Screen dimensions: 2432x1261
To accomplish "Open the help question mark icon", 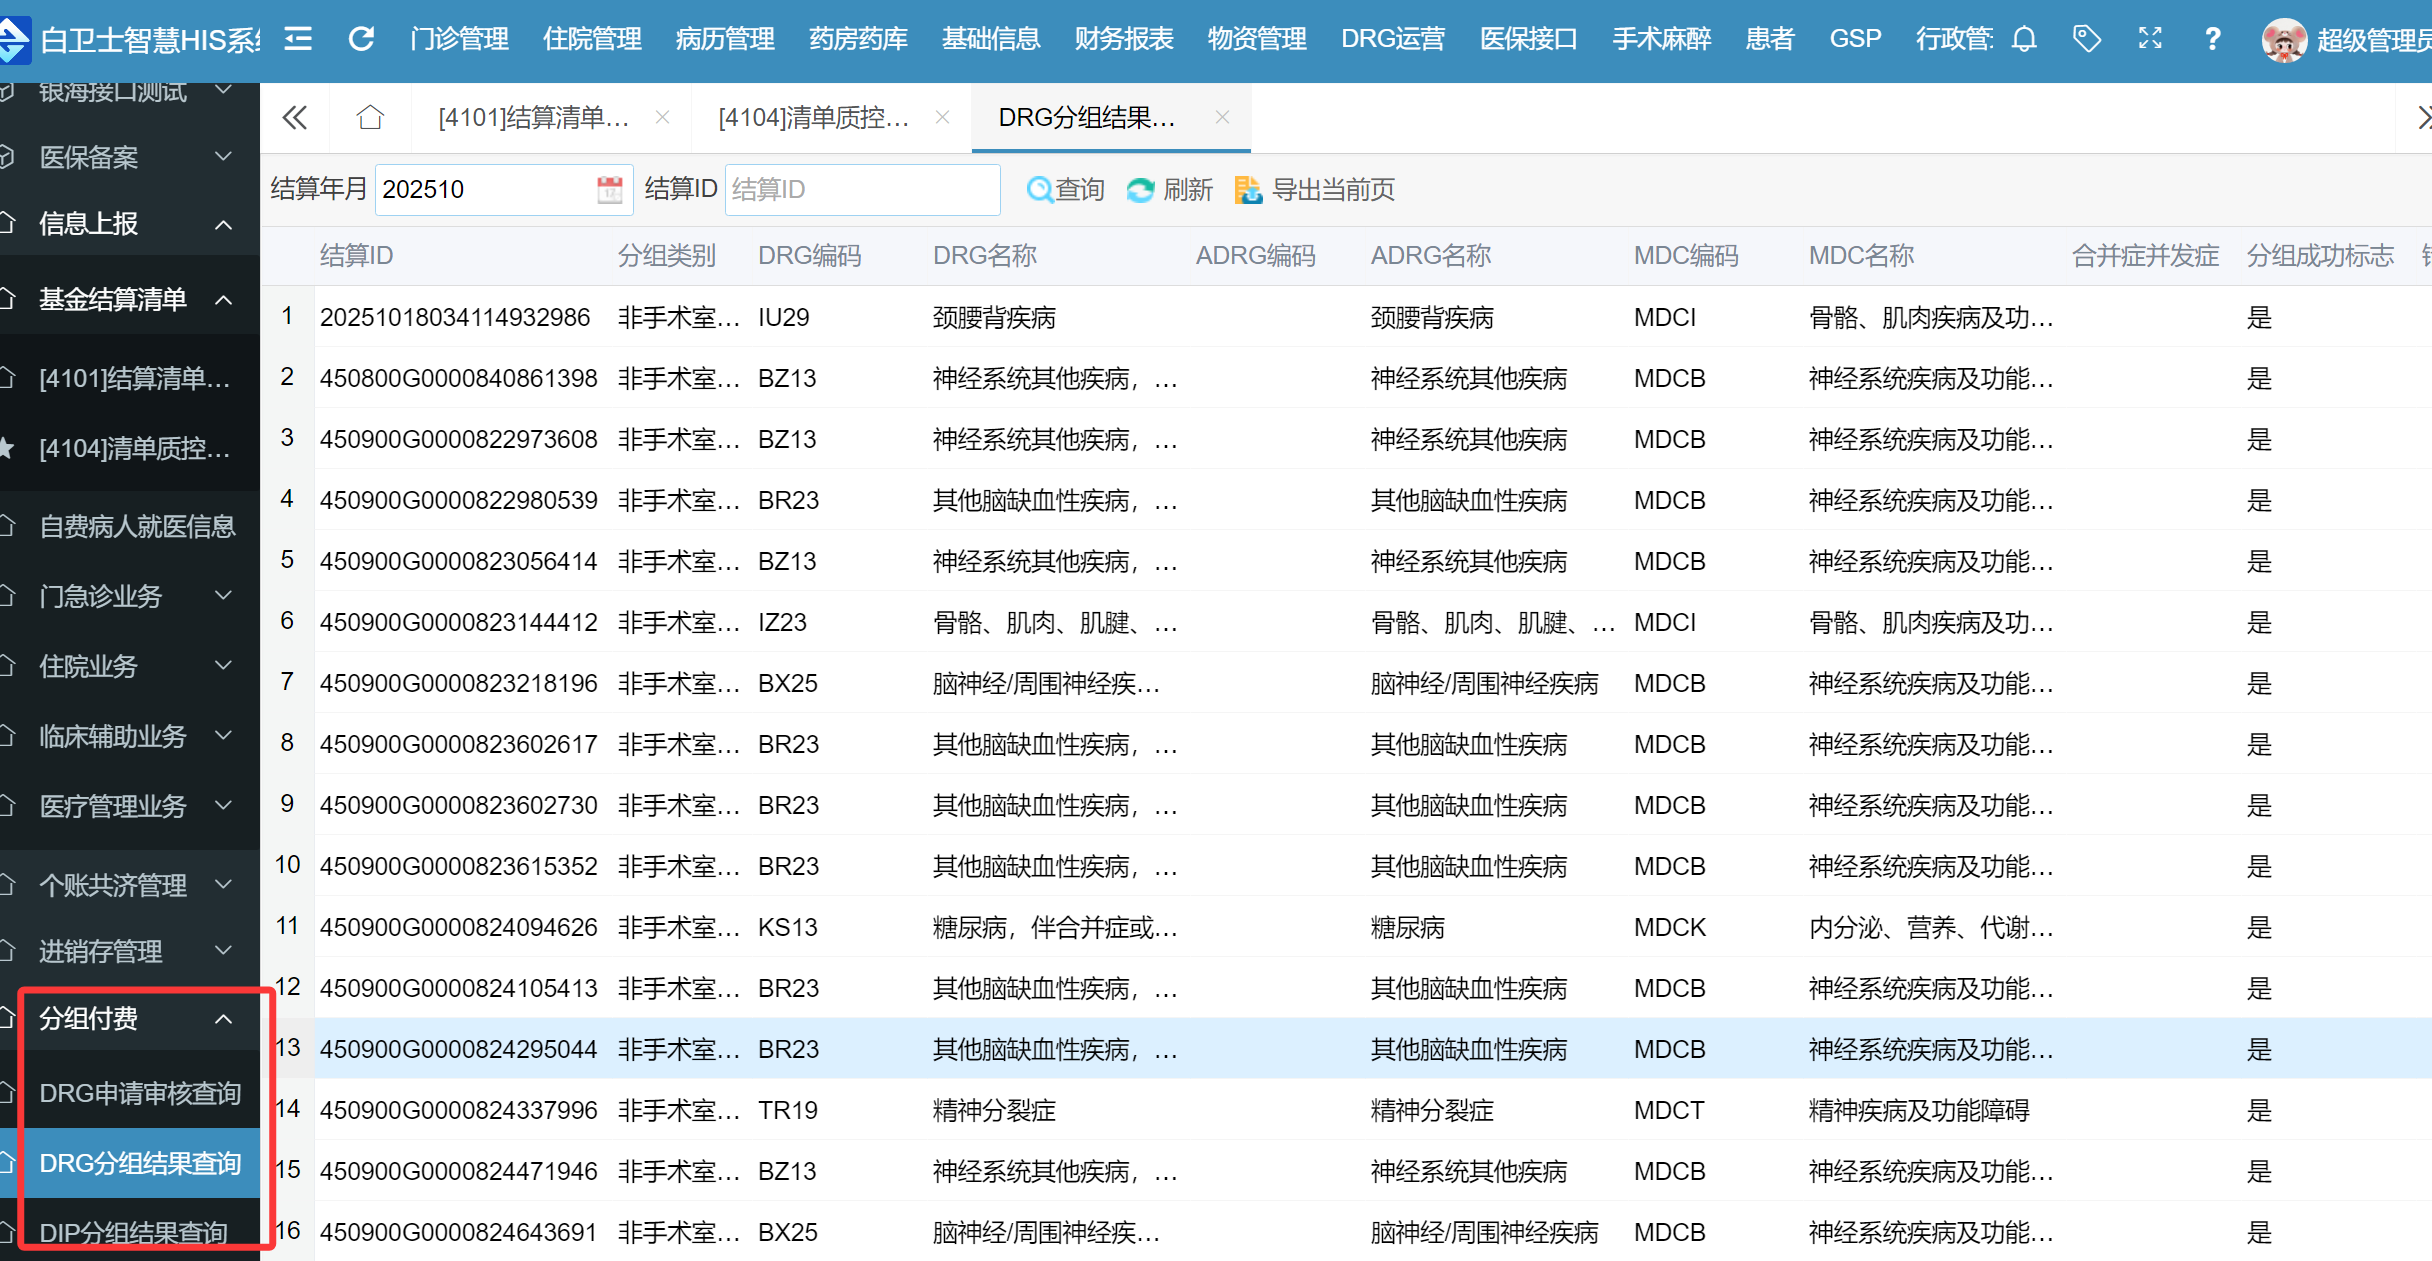I will (2212, 39).
